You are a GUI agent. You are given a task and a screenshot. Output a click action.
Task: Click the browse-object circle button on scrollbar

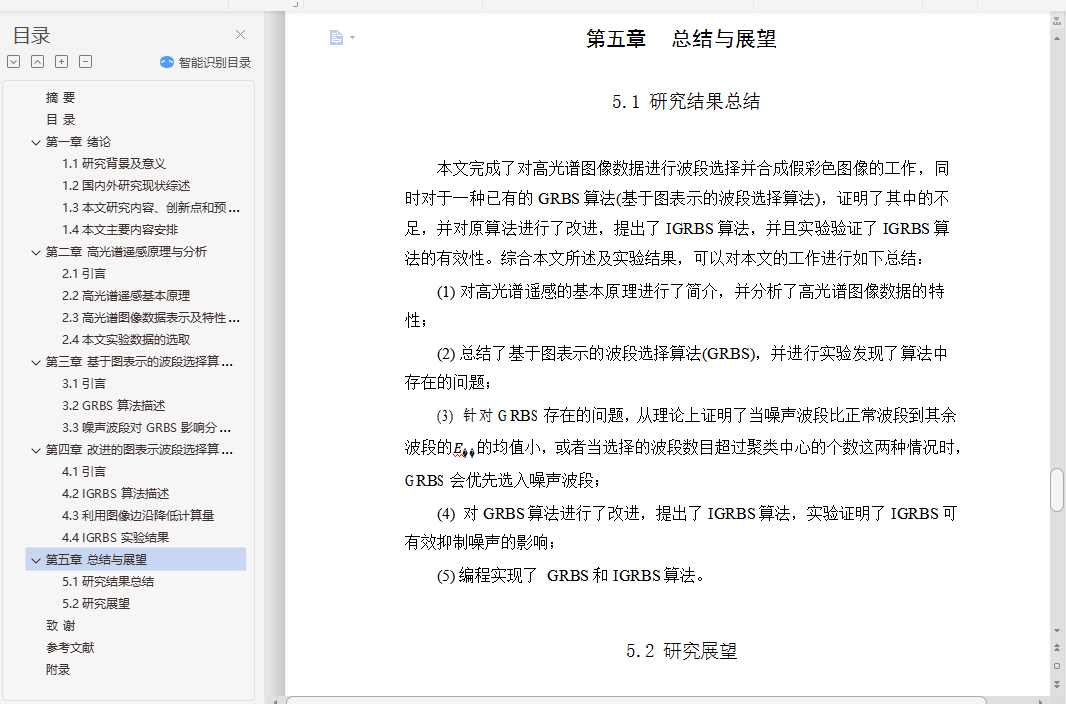[x=1056, y=666]
